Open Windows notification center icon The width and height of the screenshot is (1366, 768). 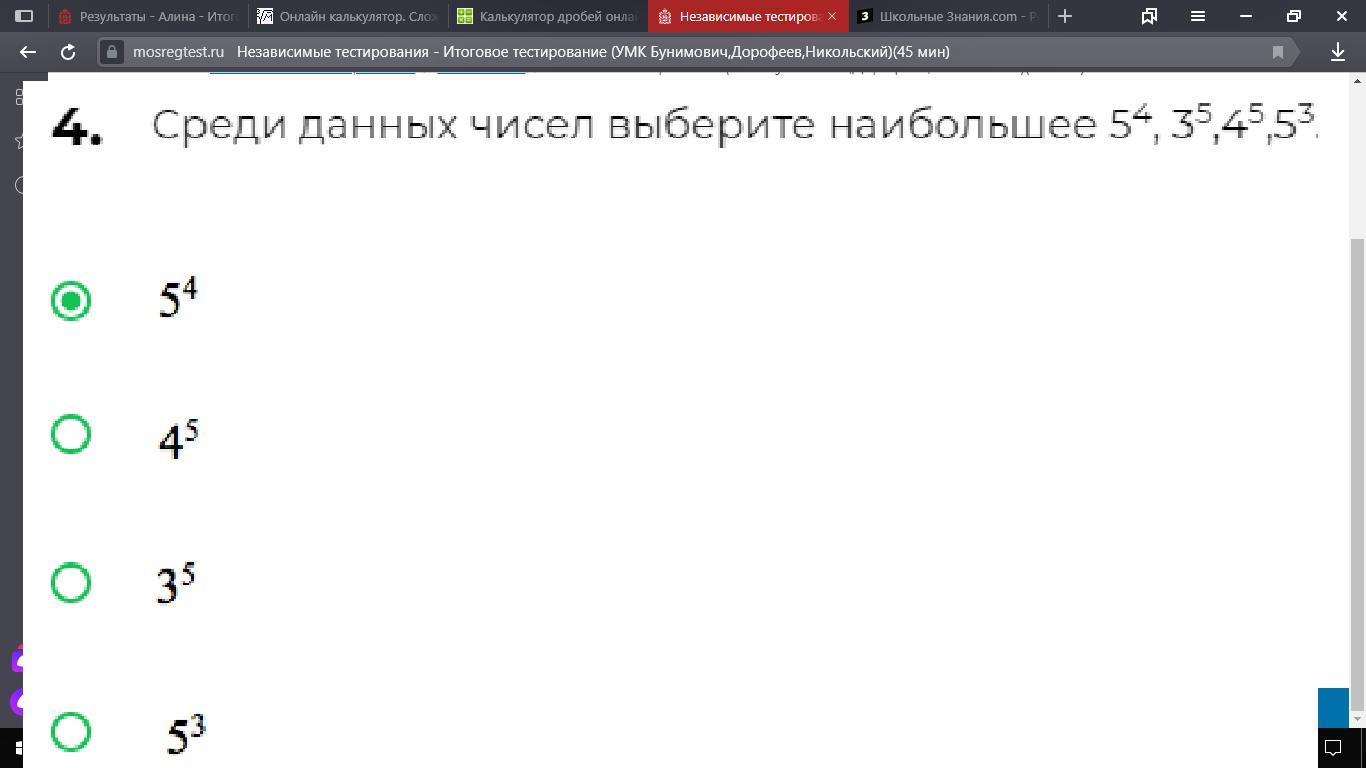[1333, 747]
